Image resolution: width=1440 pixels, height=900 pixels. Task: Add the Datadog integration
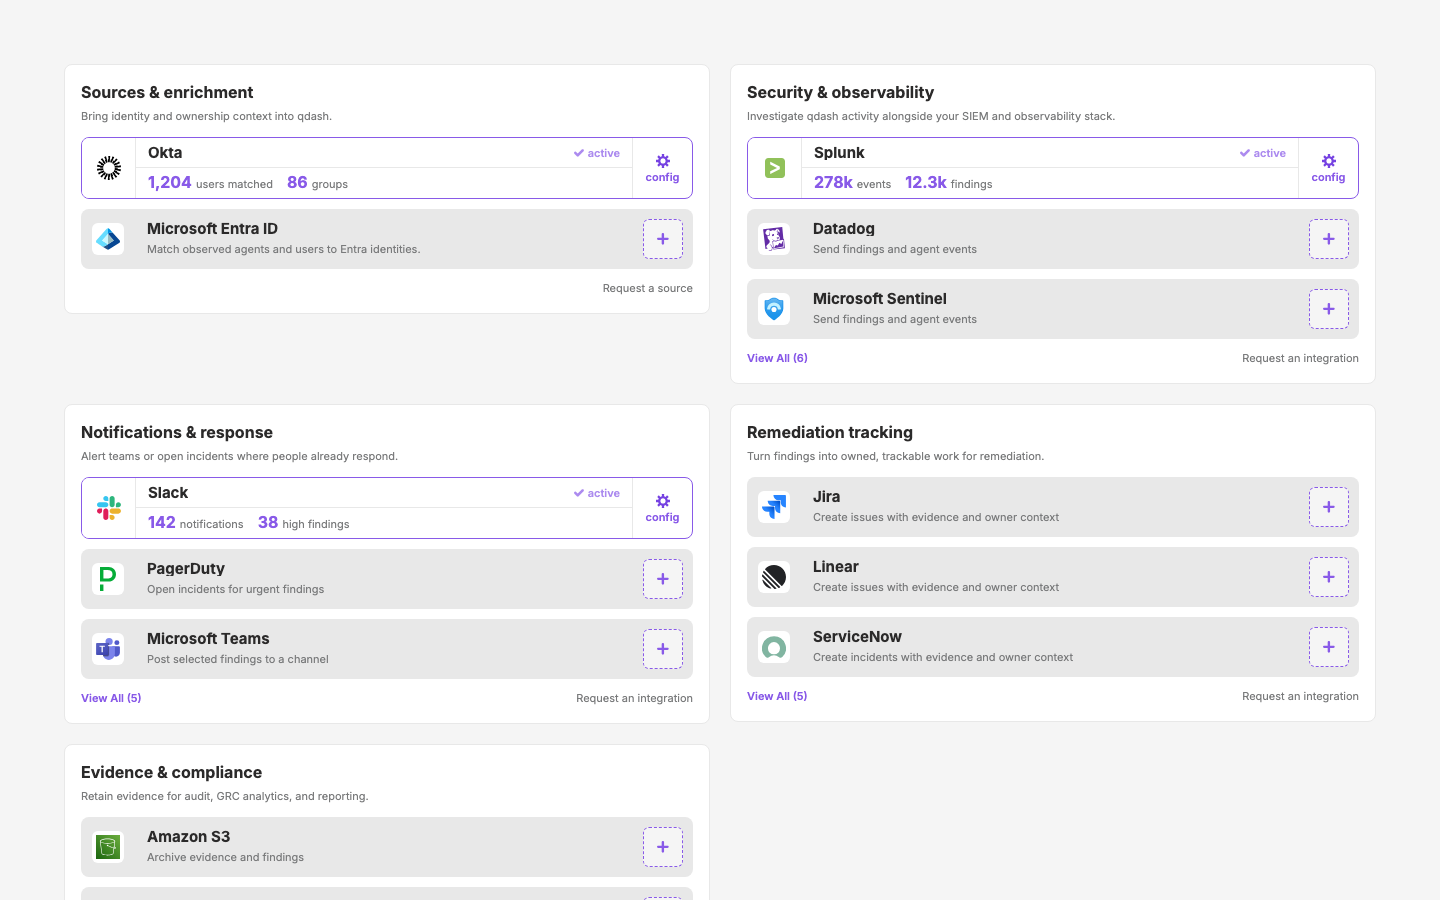[x=1328, y=239]
